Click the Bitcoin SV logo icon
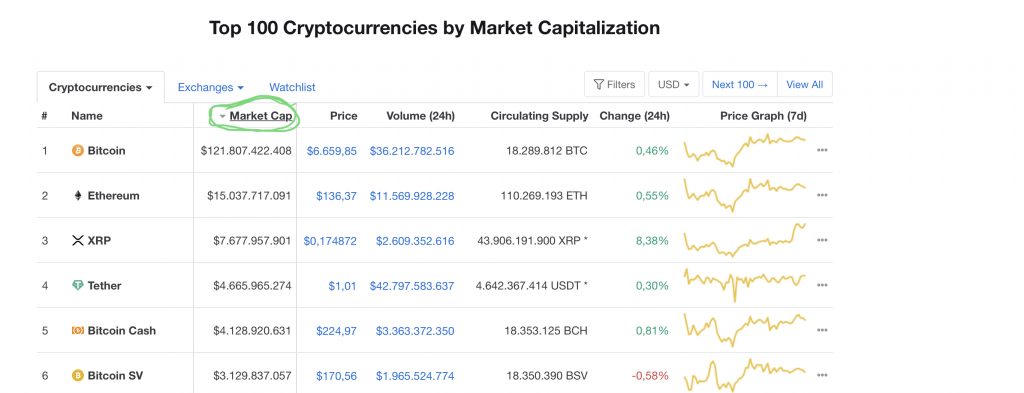1024x393 pixels. click(x=78, y=375)
